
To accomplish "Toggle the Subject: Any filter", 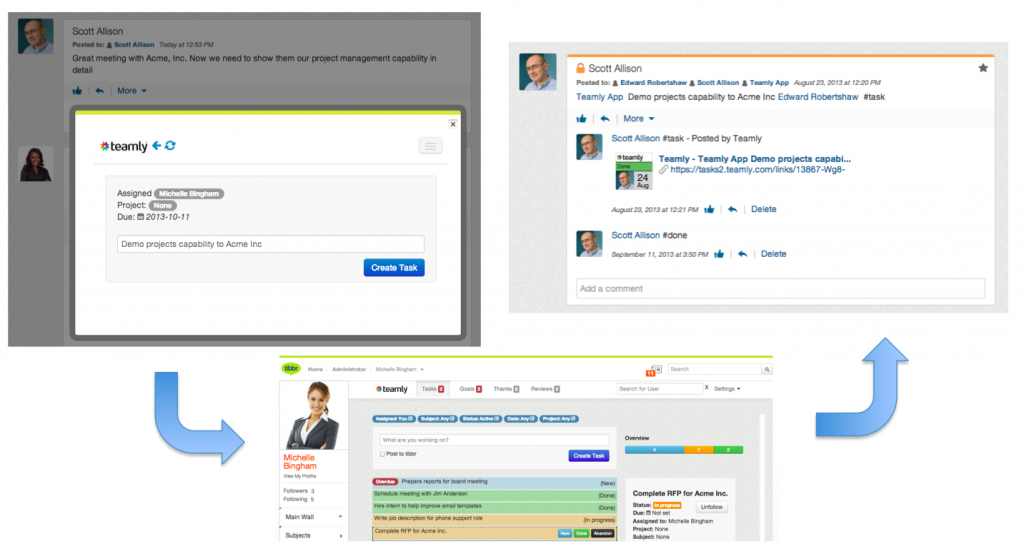I will click(x=438, y=418).
